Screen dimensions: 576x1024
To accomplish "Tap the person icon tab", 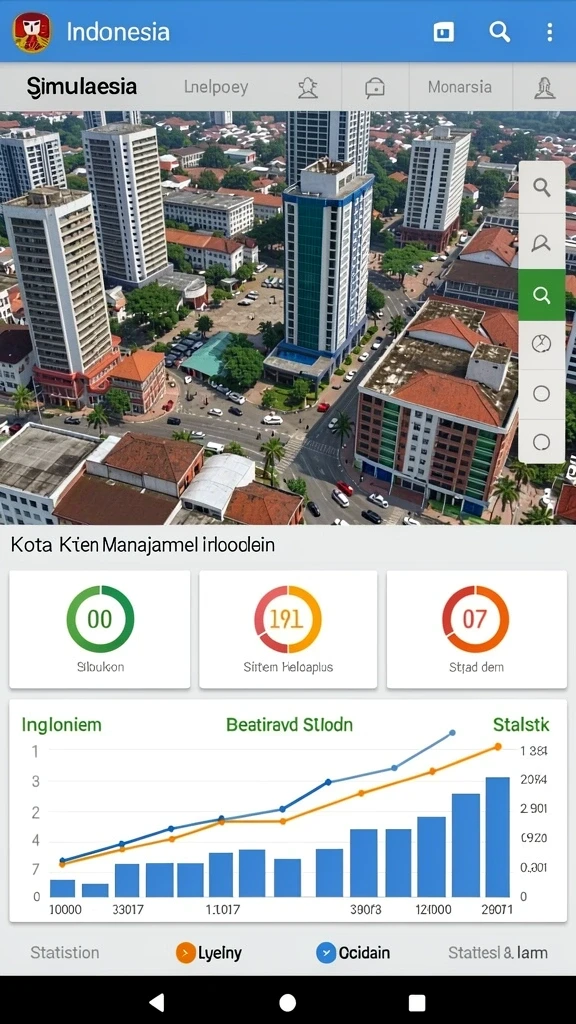I will pyautogui.click(x=307, y=87).
